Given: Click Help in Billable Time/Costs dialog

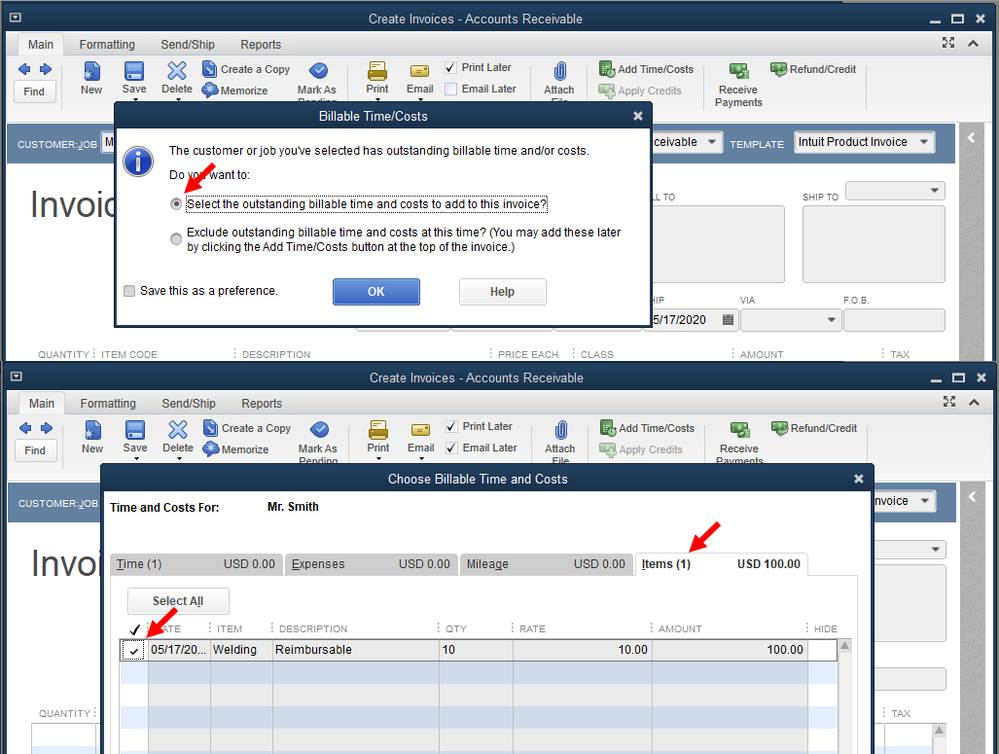Looking at the screenshot, I should [x=502, y=291].
